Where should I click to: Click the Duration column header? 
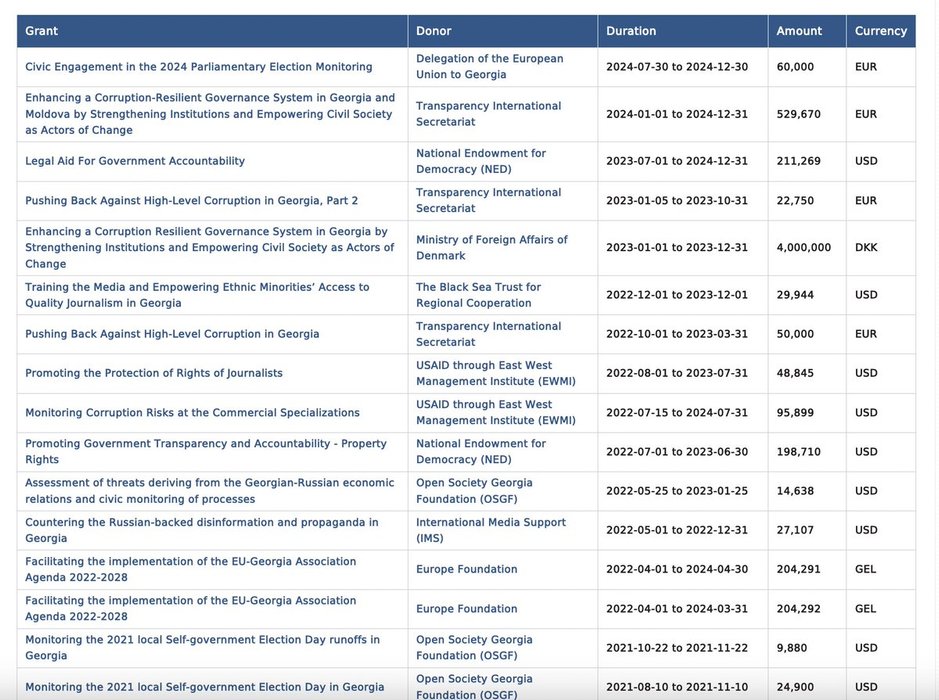coord(631,31)
